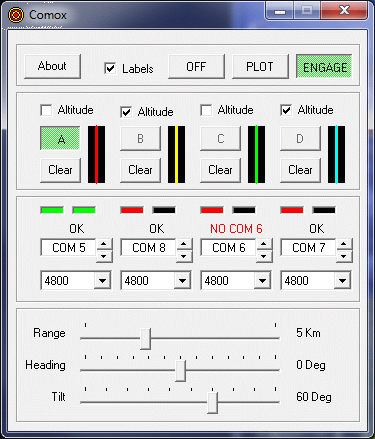Image resolution: width=375 pixels, height=439 pixels.
Task: Uncheck Altitude checkbox for channel D
Action: click(286, 110)
